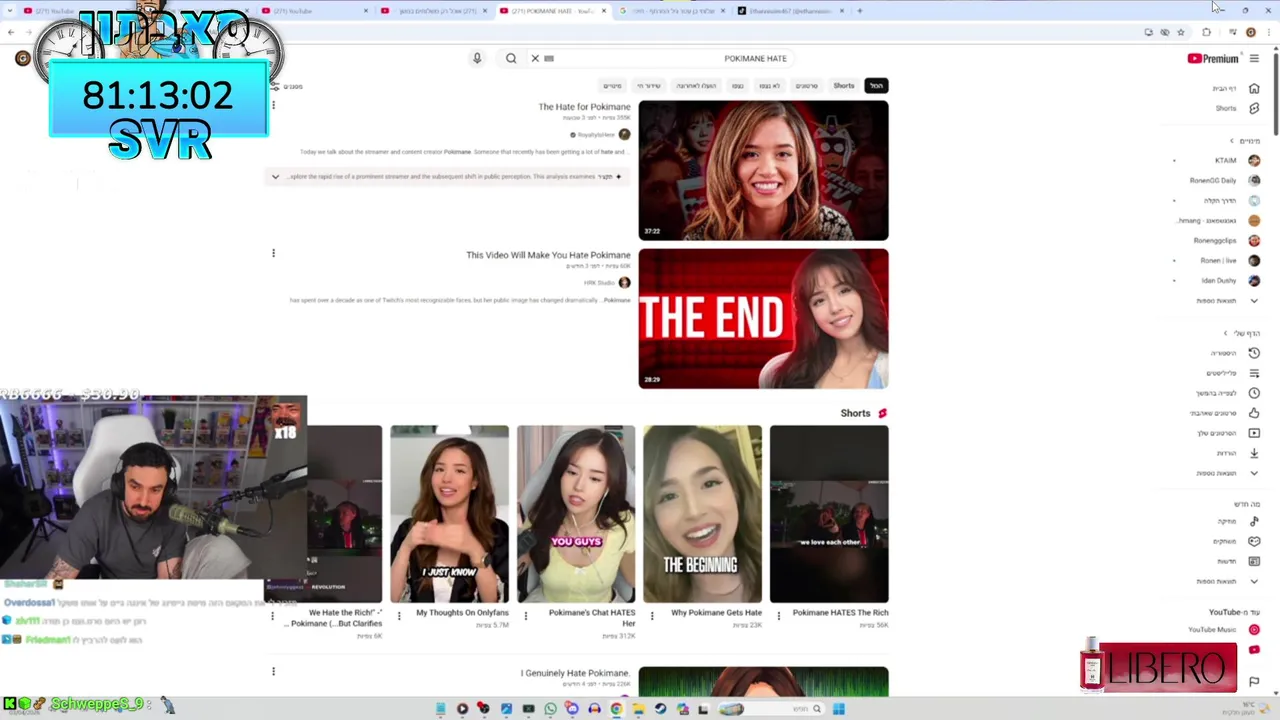Expand the subscriptions section header arrow
The image size is (1280, 720).
[x=1232, y=141]
